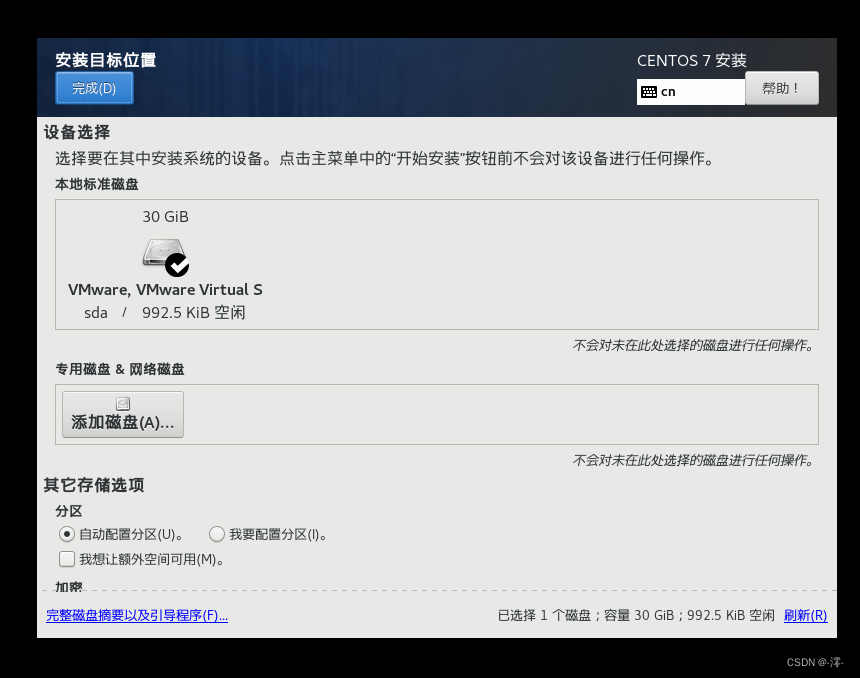Click the 本地标准磁盘 label
Image resolution: width=860 pixels, height=678 pixels.
click(97, 184)
